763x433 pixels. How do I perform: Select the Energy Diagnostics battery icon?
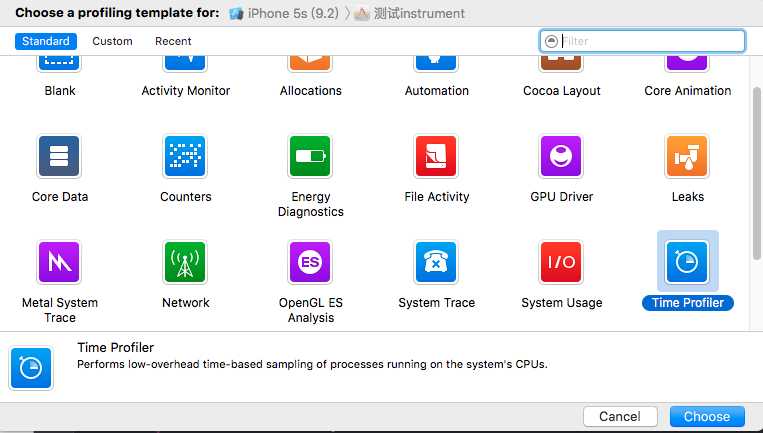(x=310, y=156)
